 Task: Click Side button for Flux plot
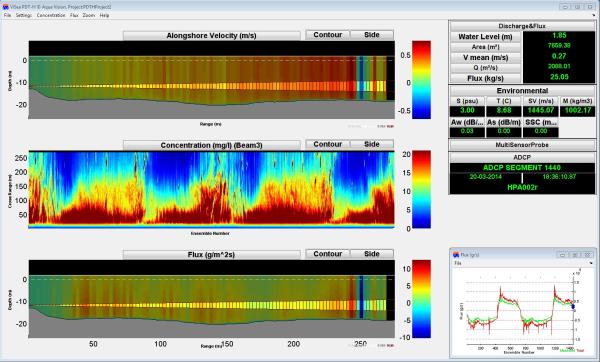(372, 254)
